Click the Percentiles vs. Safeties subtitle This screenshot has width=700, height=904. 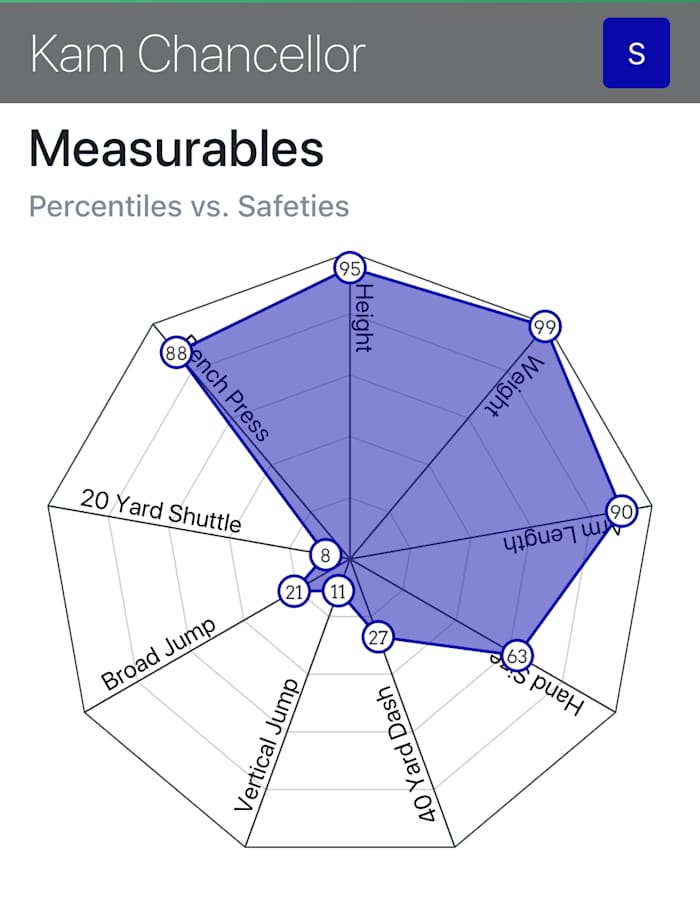[x=189, y=207]
